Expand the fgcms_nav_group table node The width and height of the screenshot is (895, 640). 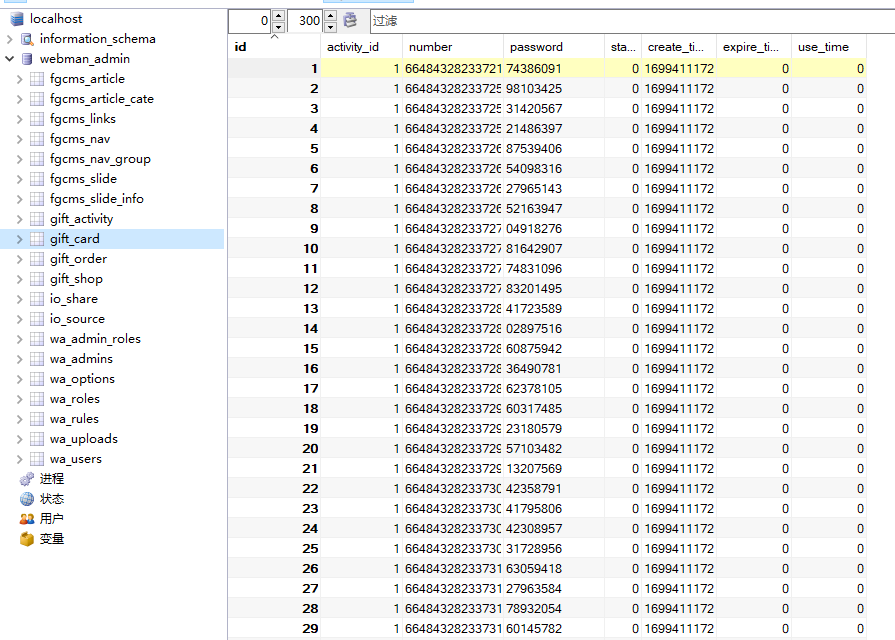point(19,159)
